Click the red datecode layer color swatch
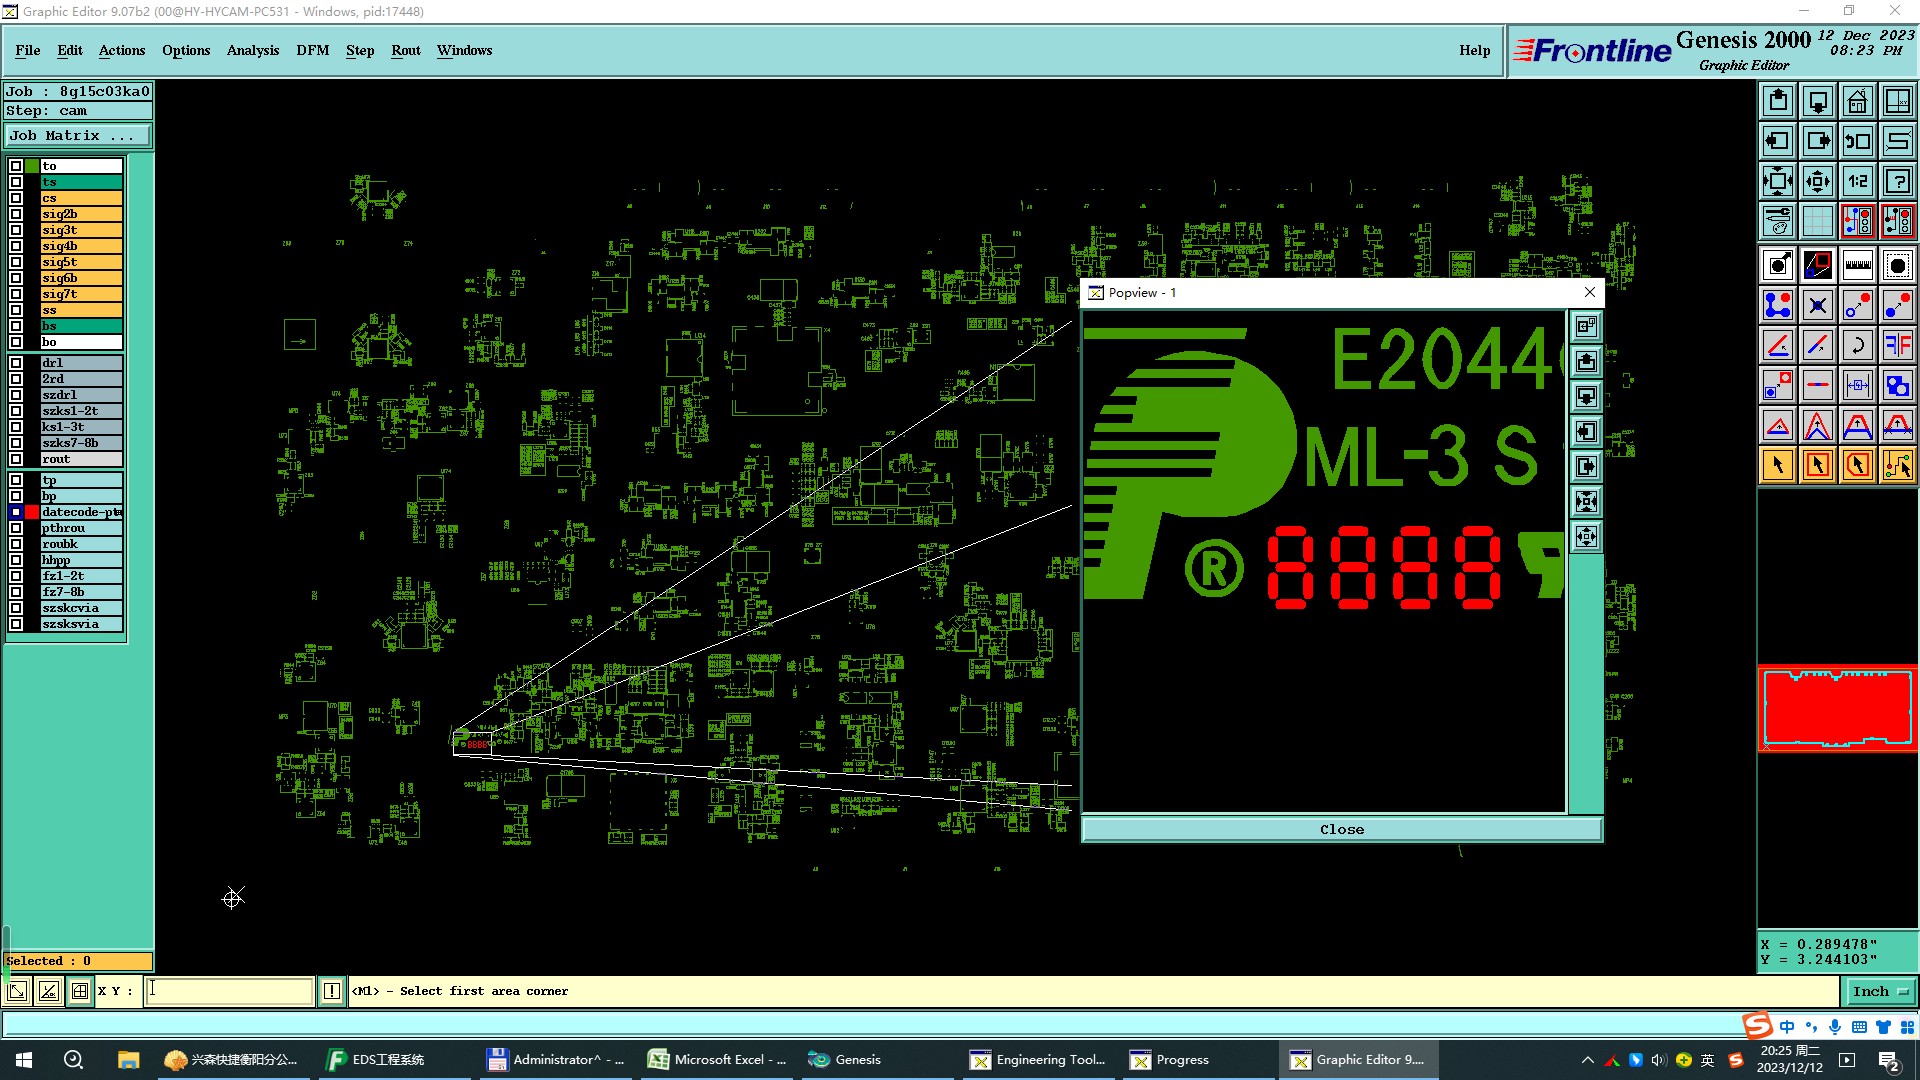1920x1080 pixels. [32, 512]
